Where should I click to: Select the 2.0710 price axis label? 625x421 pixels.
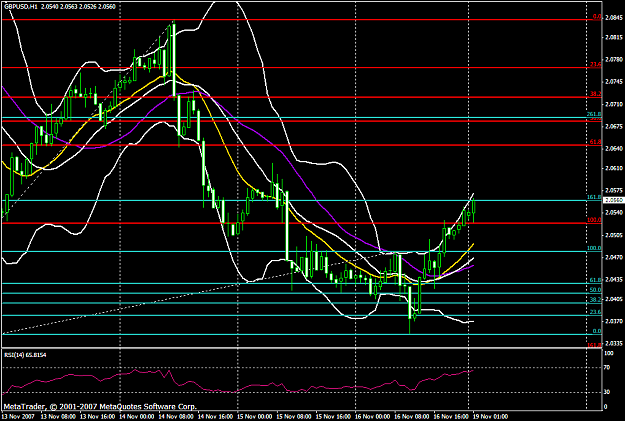pos(614,104)
